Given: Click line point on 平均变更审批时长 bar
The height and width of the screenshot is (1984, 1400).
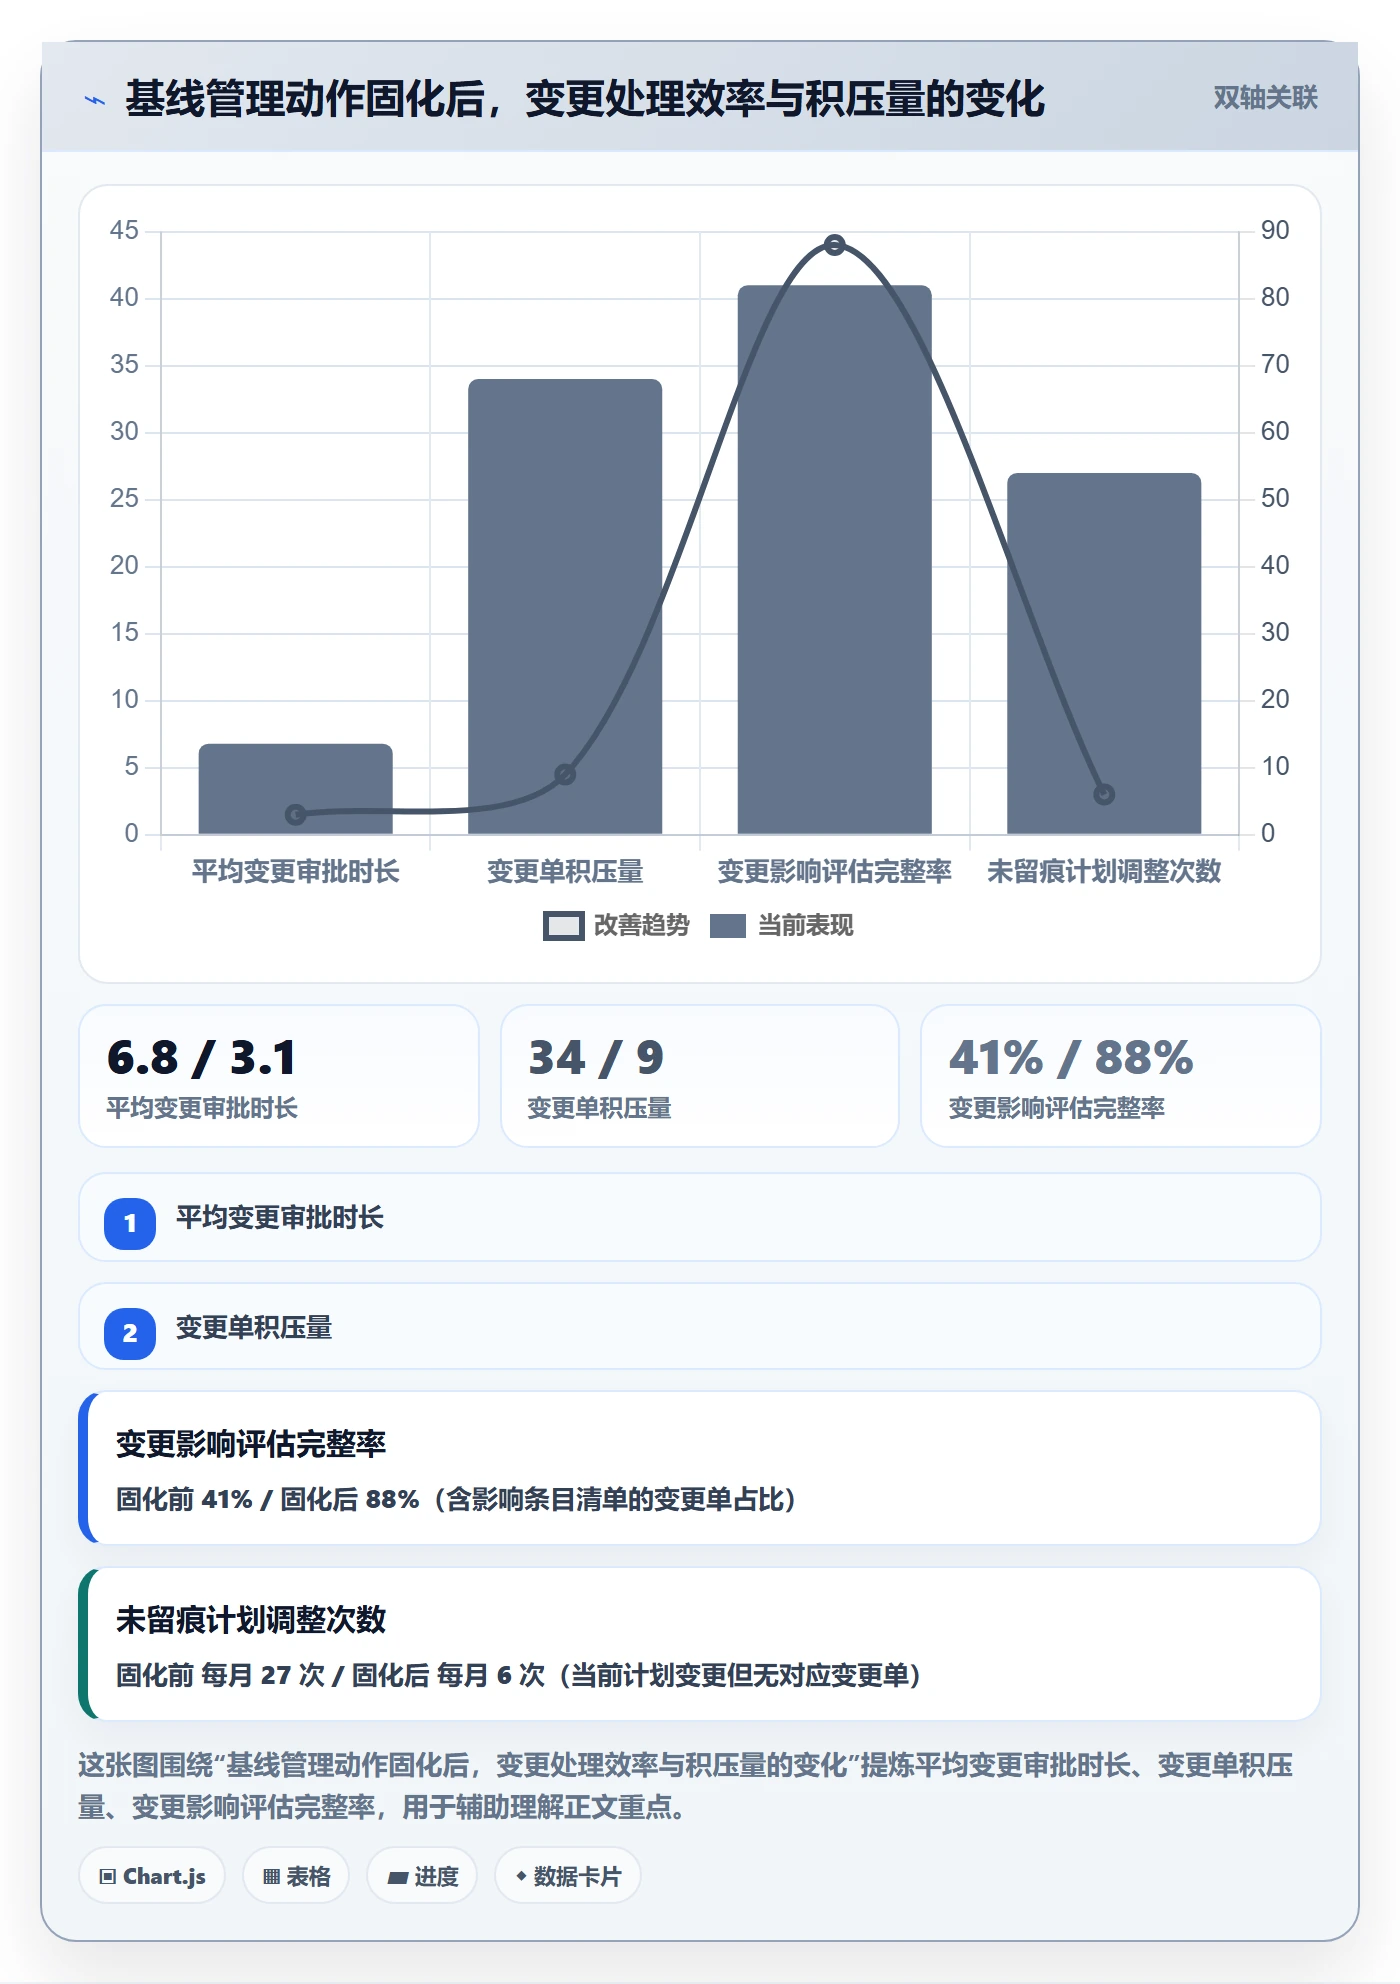Looking at the screenshot, I should tap(295, 814).
